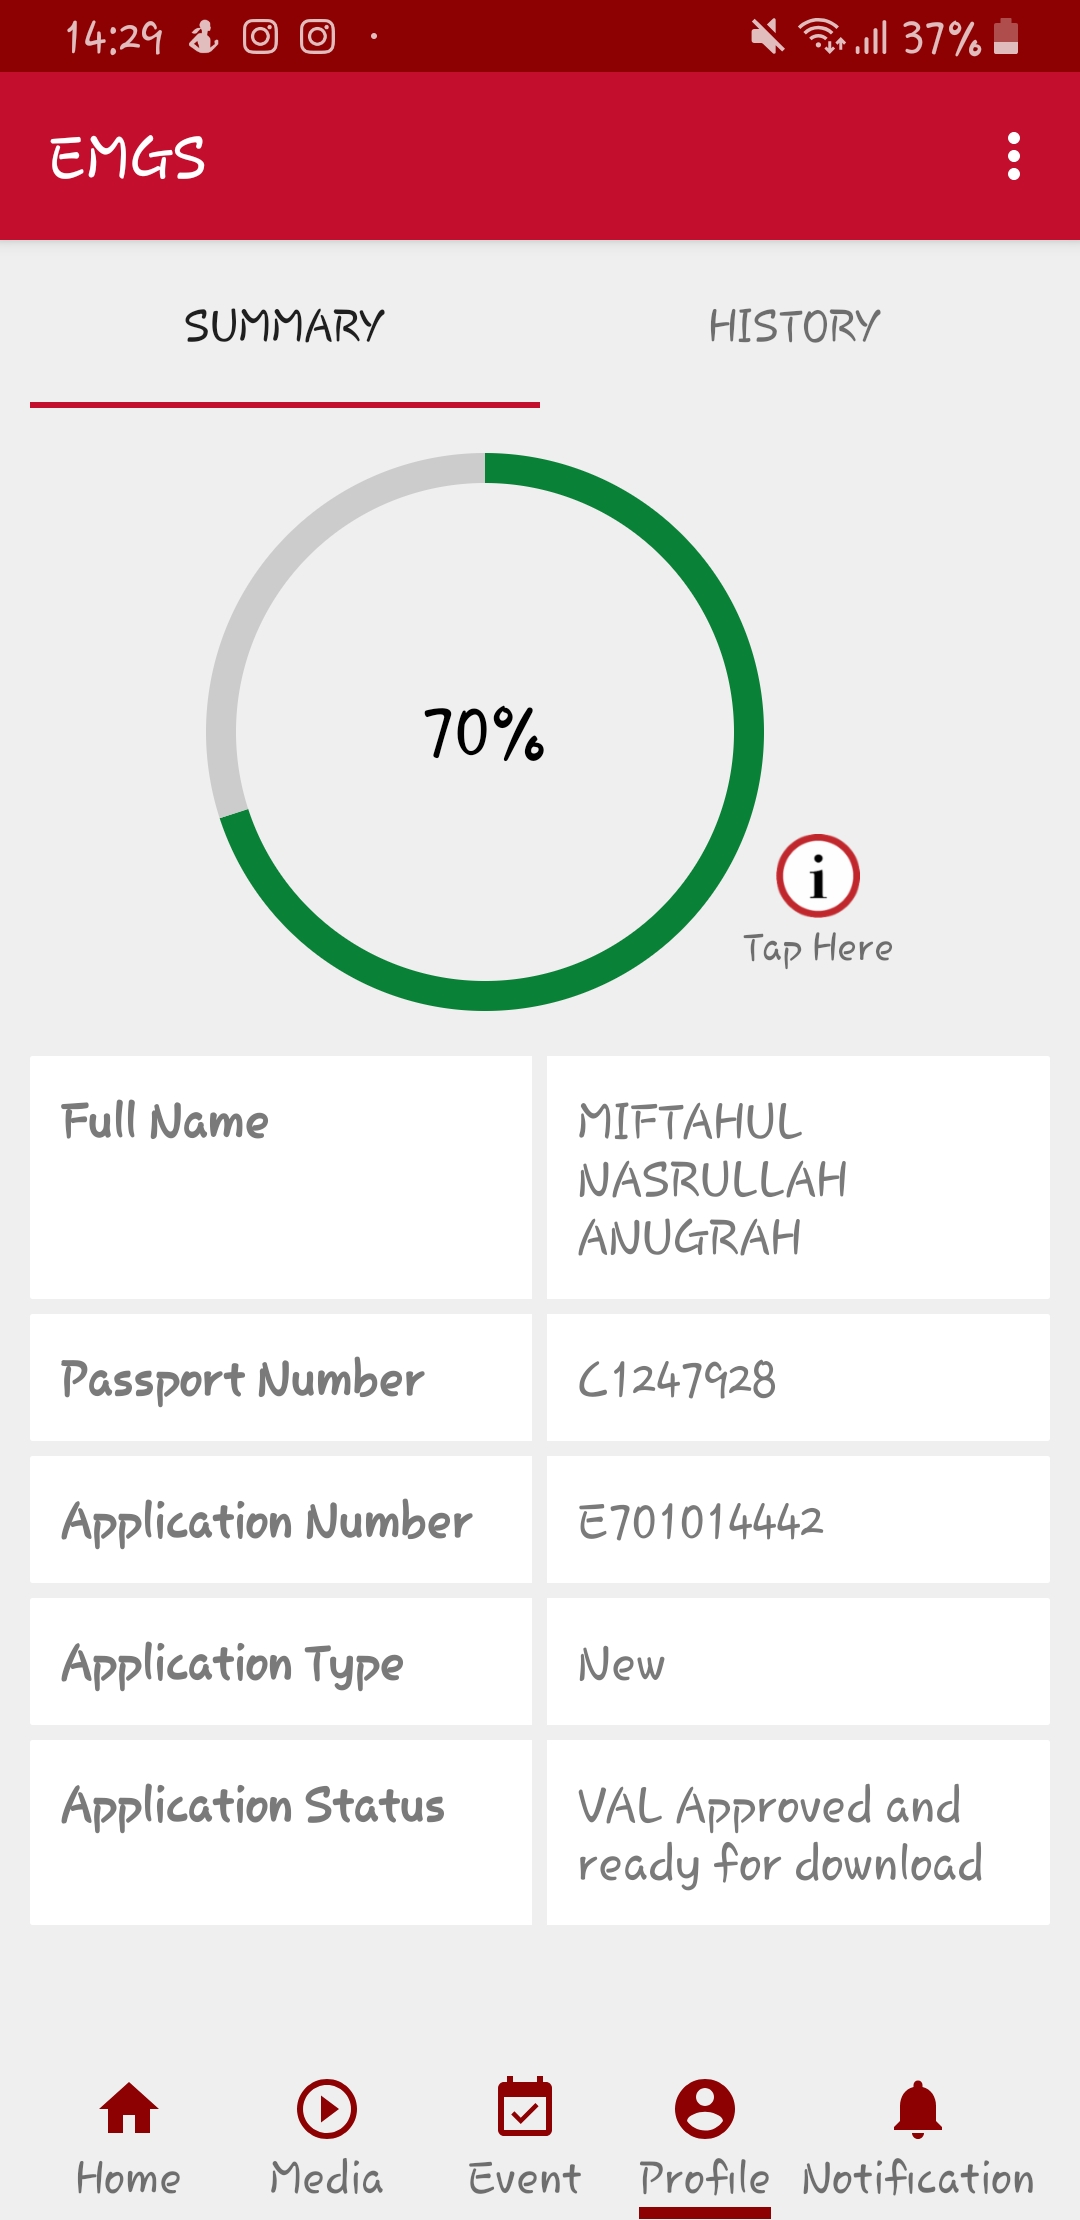The width and height of the screenshot is (1080, 2220).
Task: Tap the Application Type value New
Action: [621, 1664]
